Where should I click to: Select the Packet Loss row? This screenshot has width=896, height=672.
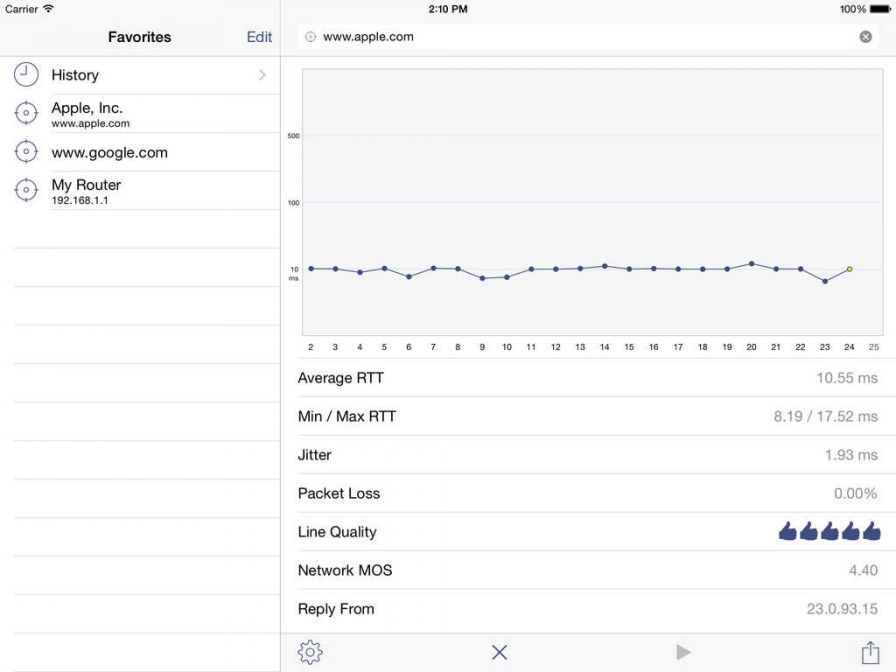coord(590,493)
